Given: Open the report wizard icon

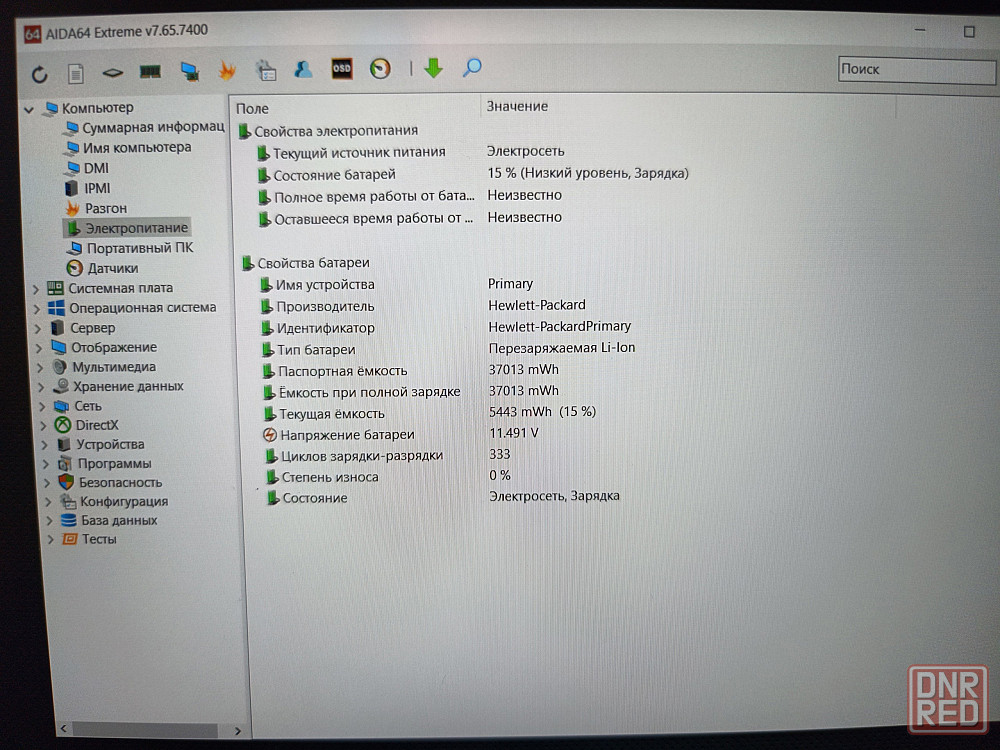Looking at the screenshot, I should pos(266,70).
